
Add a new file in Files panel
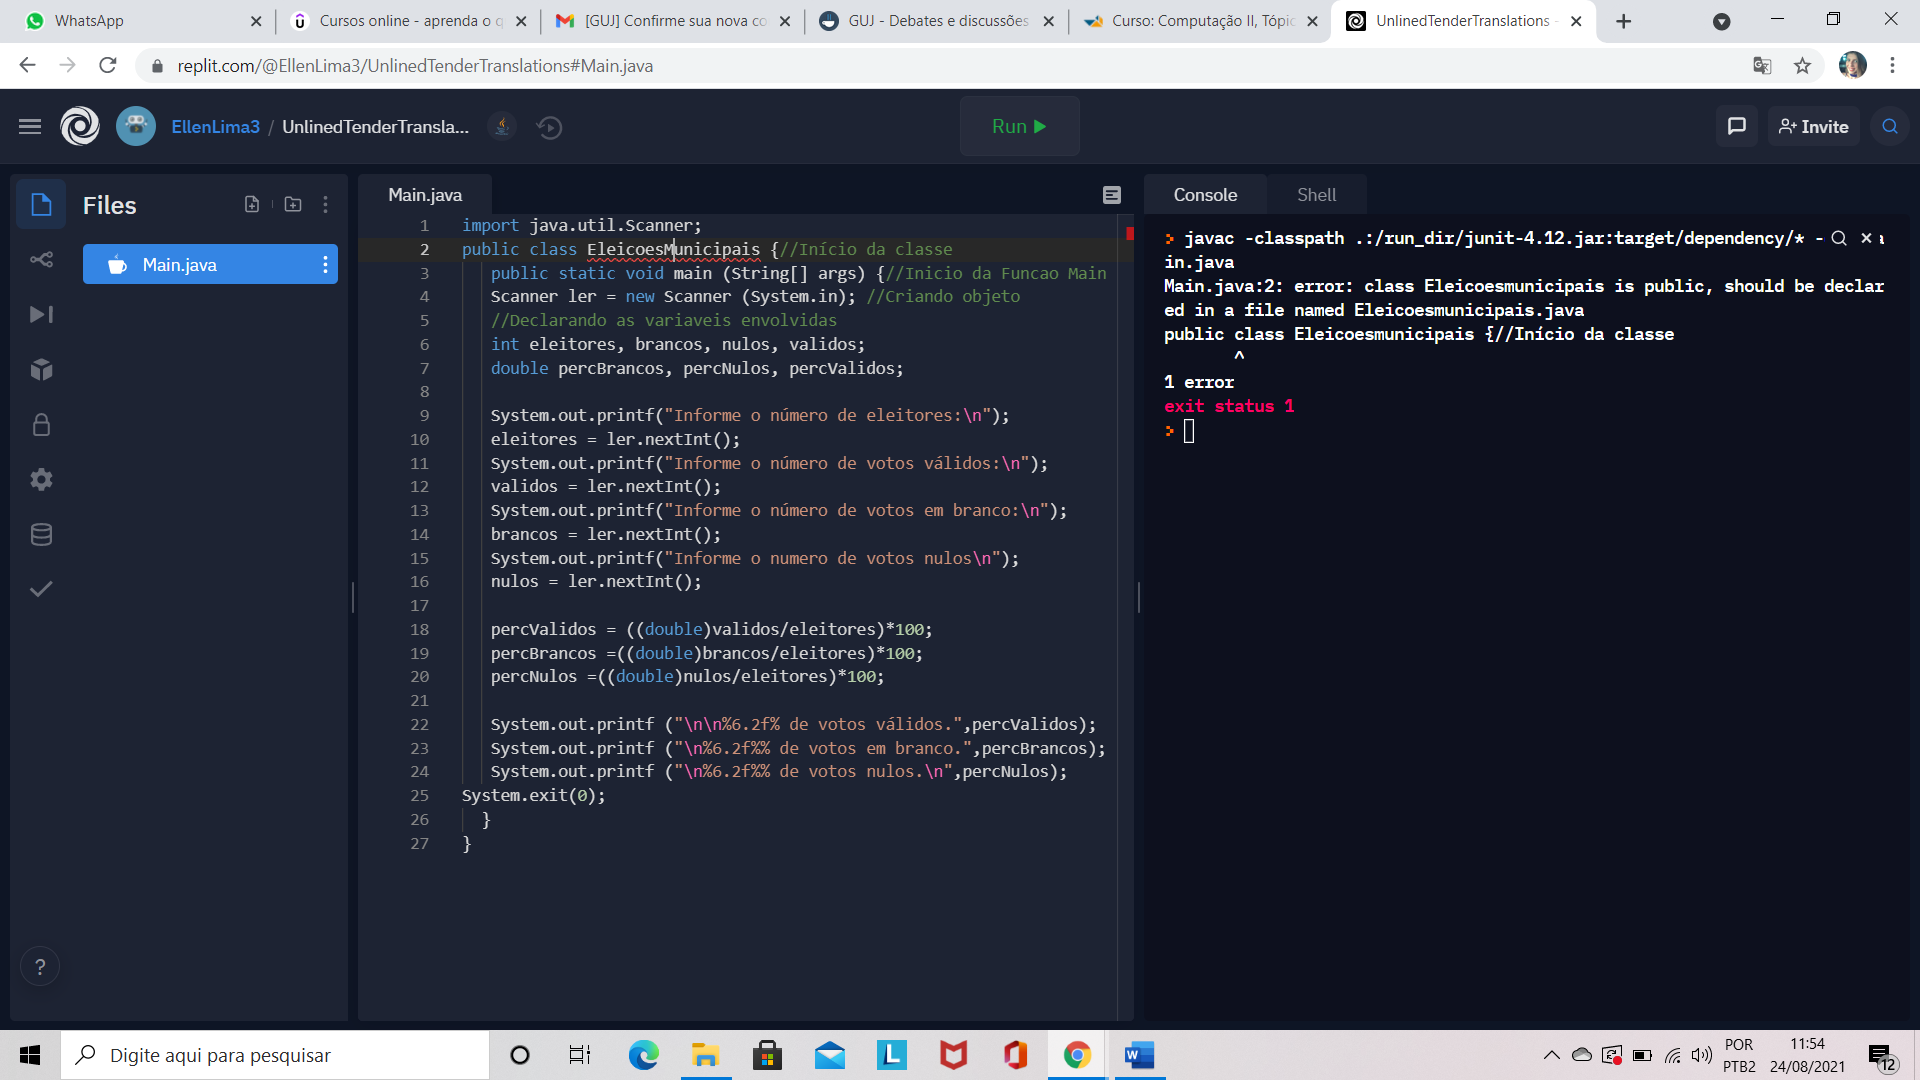coord(252,205)
